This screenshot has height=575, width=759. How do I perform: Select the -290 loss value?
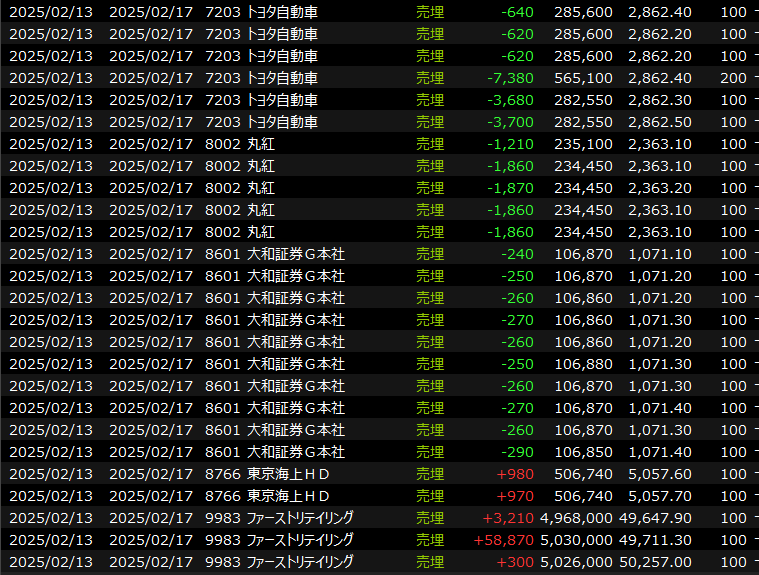click(517, 452)
